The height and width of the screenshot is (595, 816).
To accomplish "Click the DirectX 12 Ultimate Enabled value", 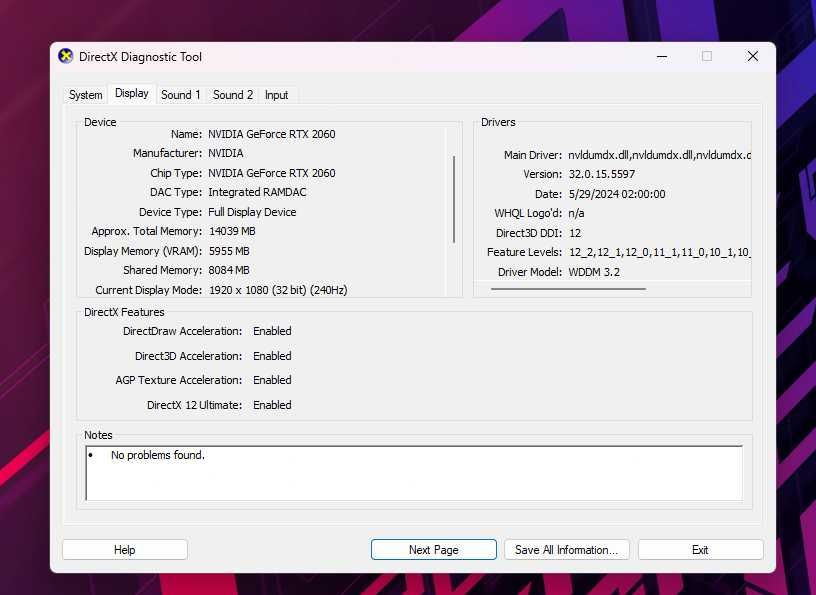I will [272, 405].
